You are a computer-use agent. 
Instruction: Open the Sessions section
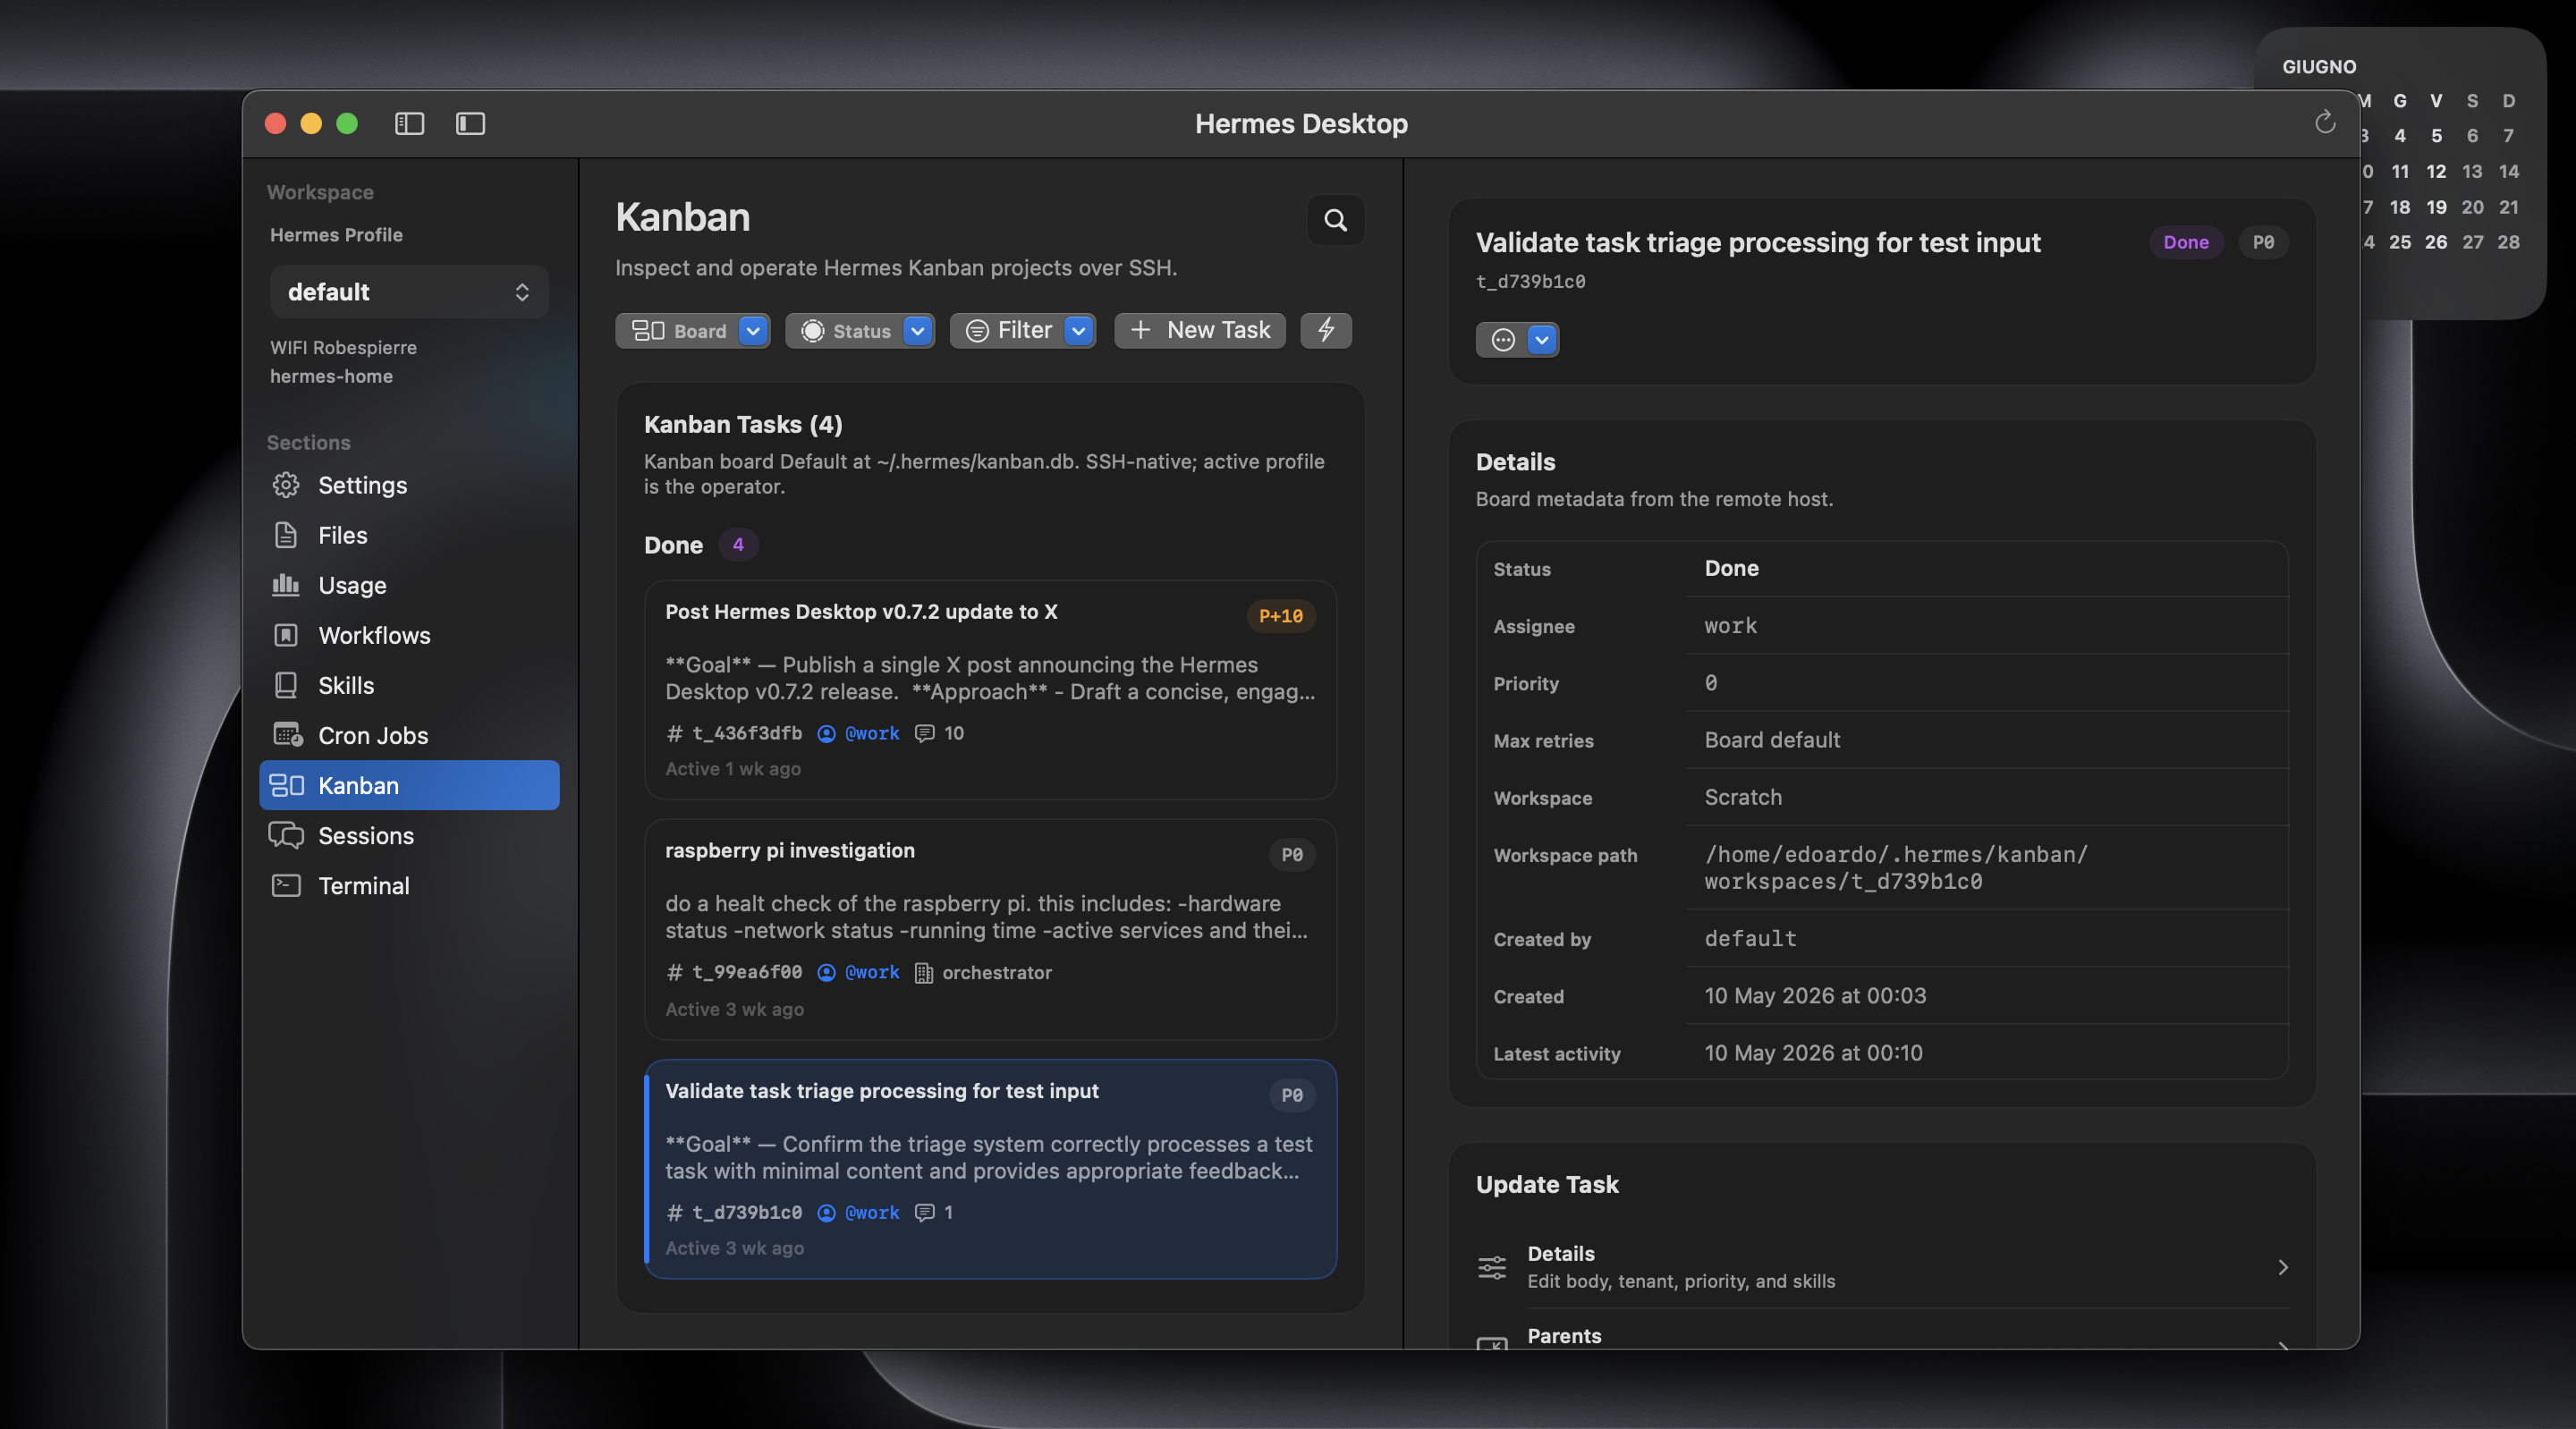409,835
